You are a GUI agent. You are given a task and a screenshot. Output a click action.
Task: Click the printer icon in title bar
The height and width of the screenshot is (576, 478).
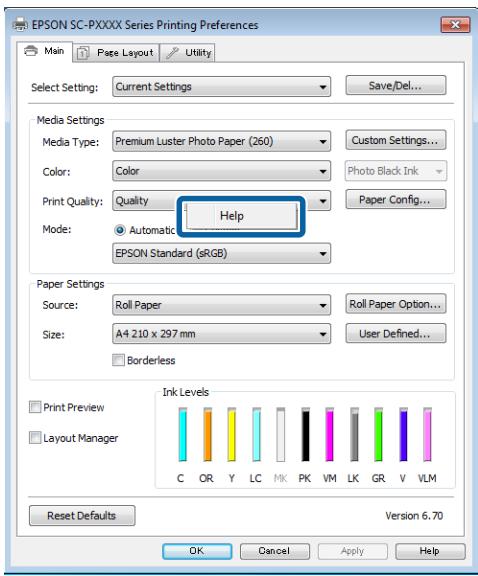[20, 25]
